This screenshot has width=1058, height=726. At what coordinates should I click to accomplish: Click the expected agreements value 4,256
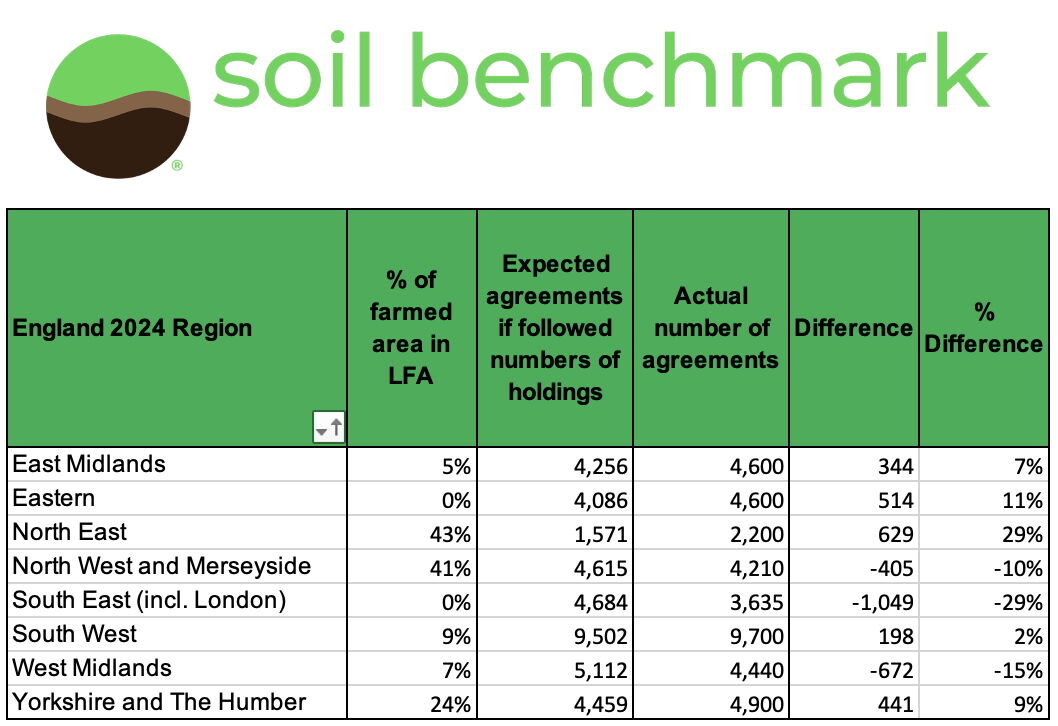[555, 464]
